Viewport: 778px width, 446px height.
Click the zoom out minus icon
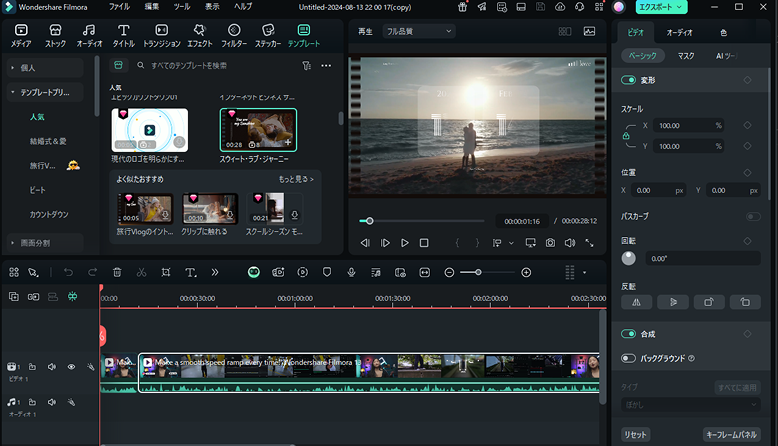click(x=449, y=272)
